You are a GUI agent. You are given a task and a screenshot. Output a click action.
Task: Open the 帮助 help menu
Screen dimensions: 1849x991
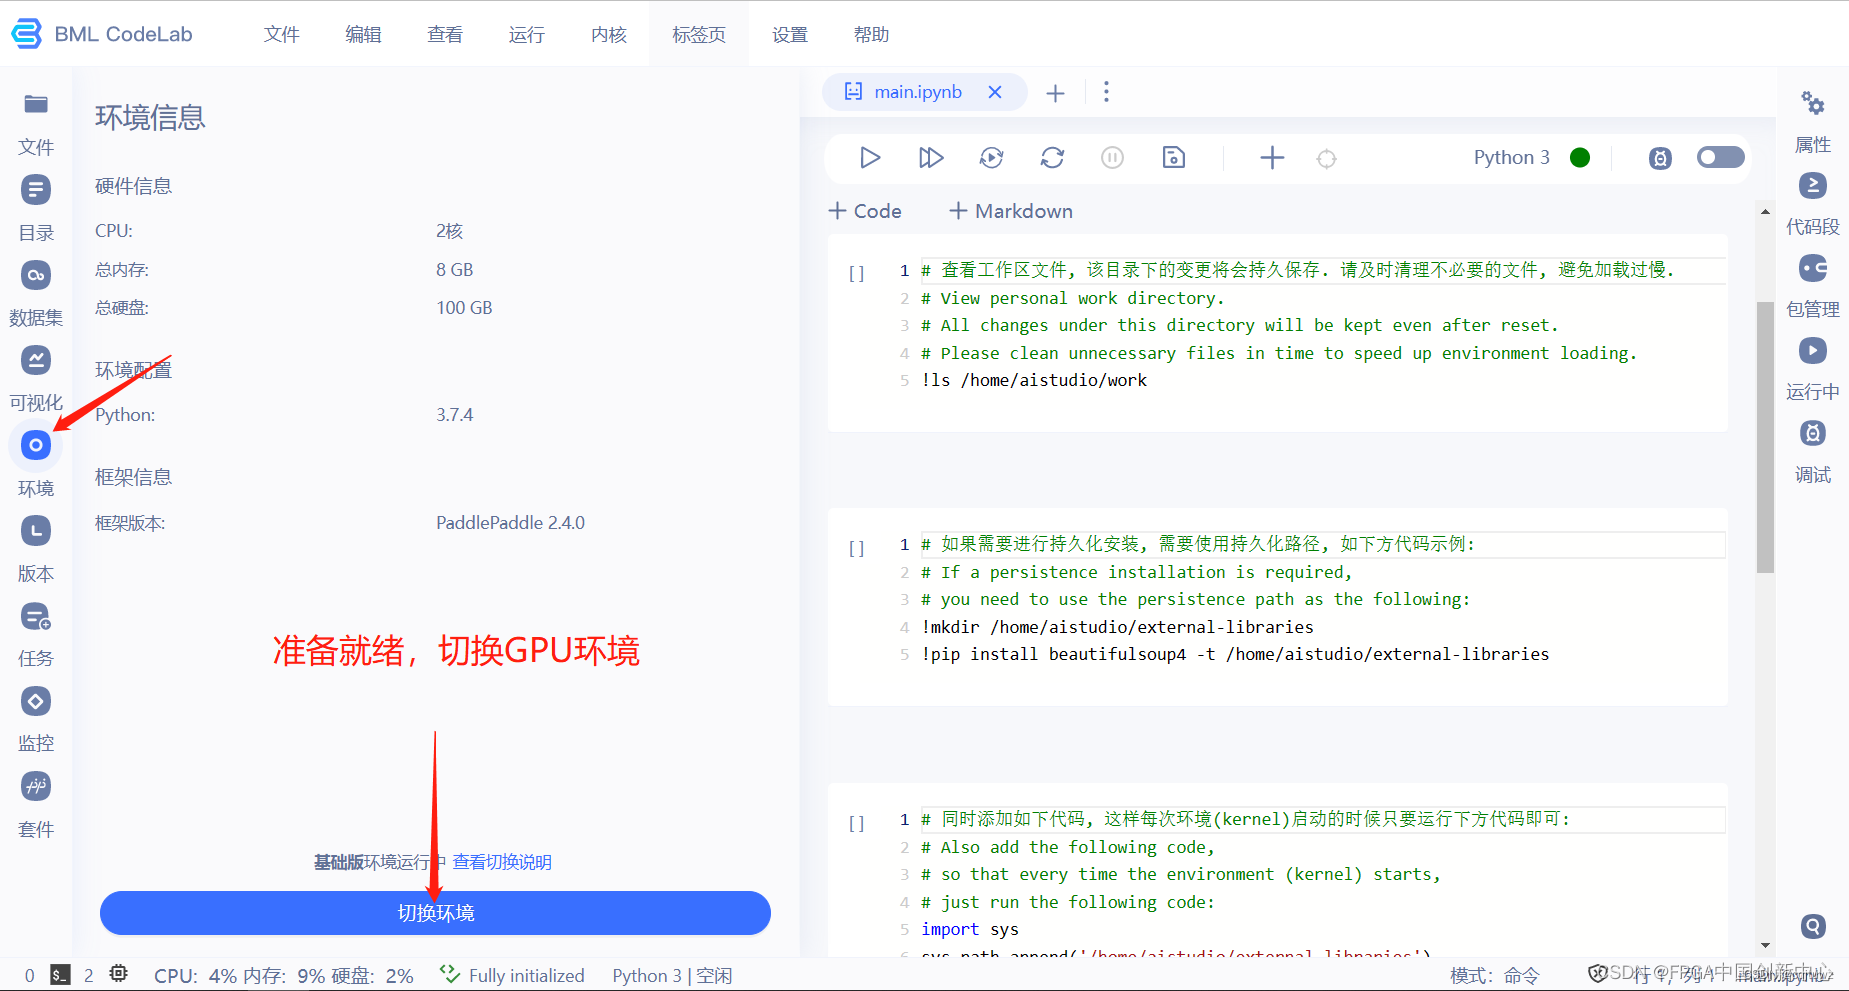click(872, 35)
